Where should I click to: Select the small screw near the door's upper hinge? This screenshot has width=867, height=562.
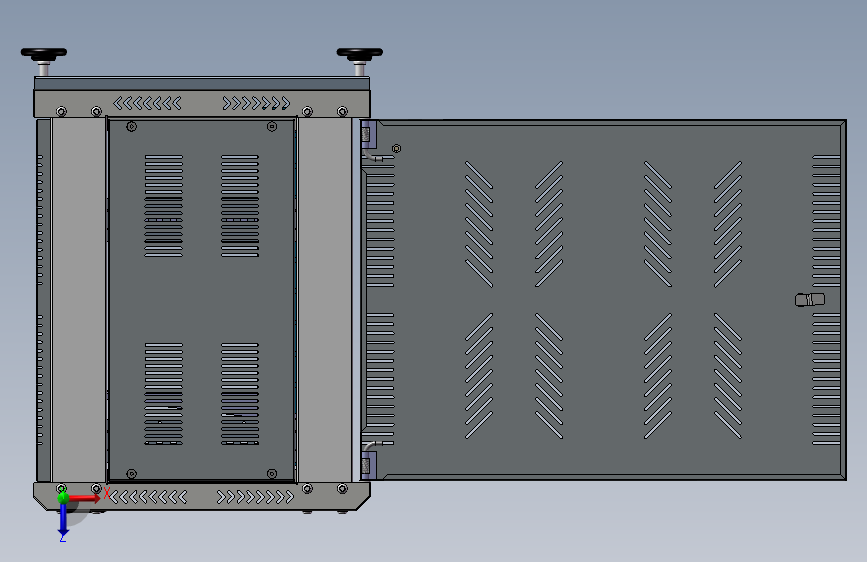[396, 148]
